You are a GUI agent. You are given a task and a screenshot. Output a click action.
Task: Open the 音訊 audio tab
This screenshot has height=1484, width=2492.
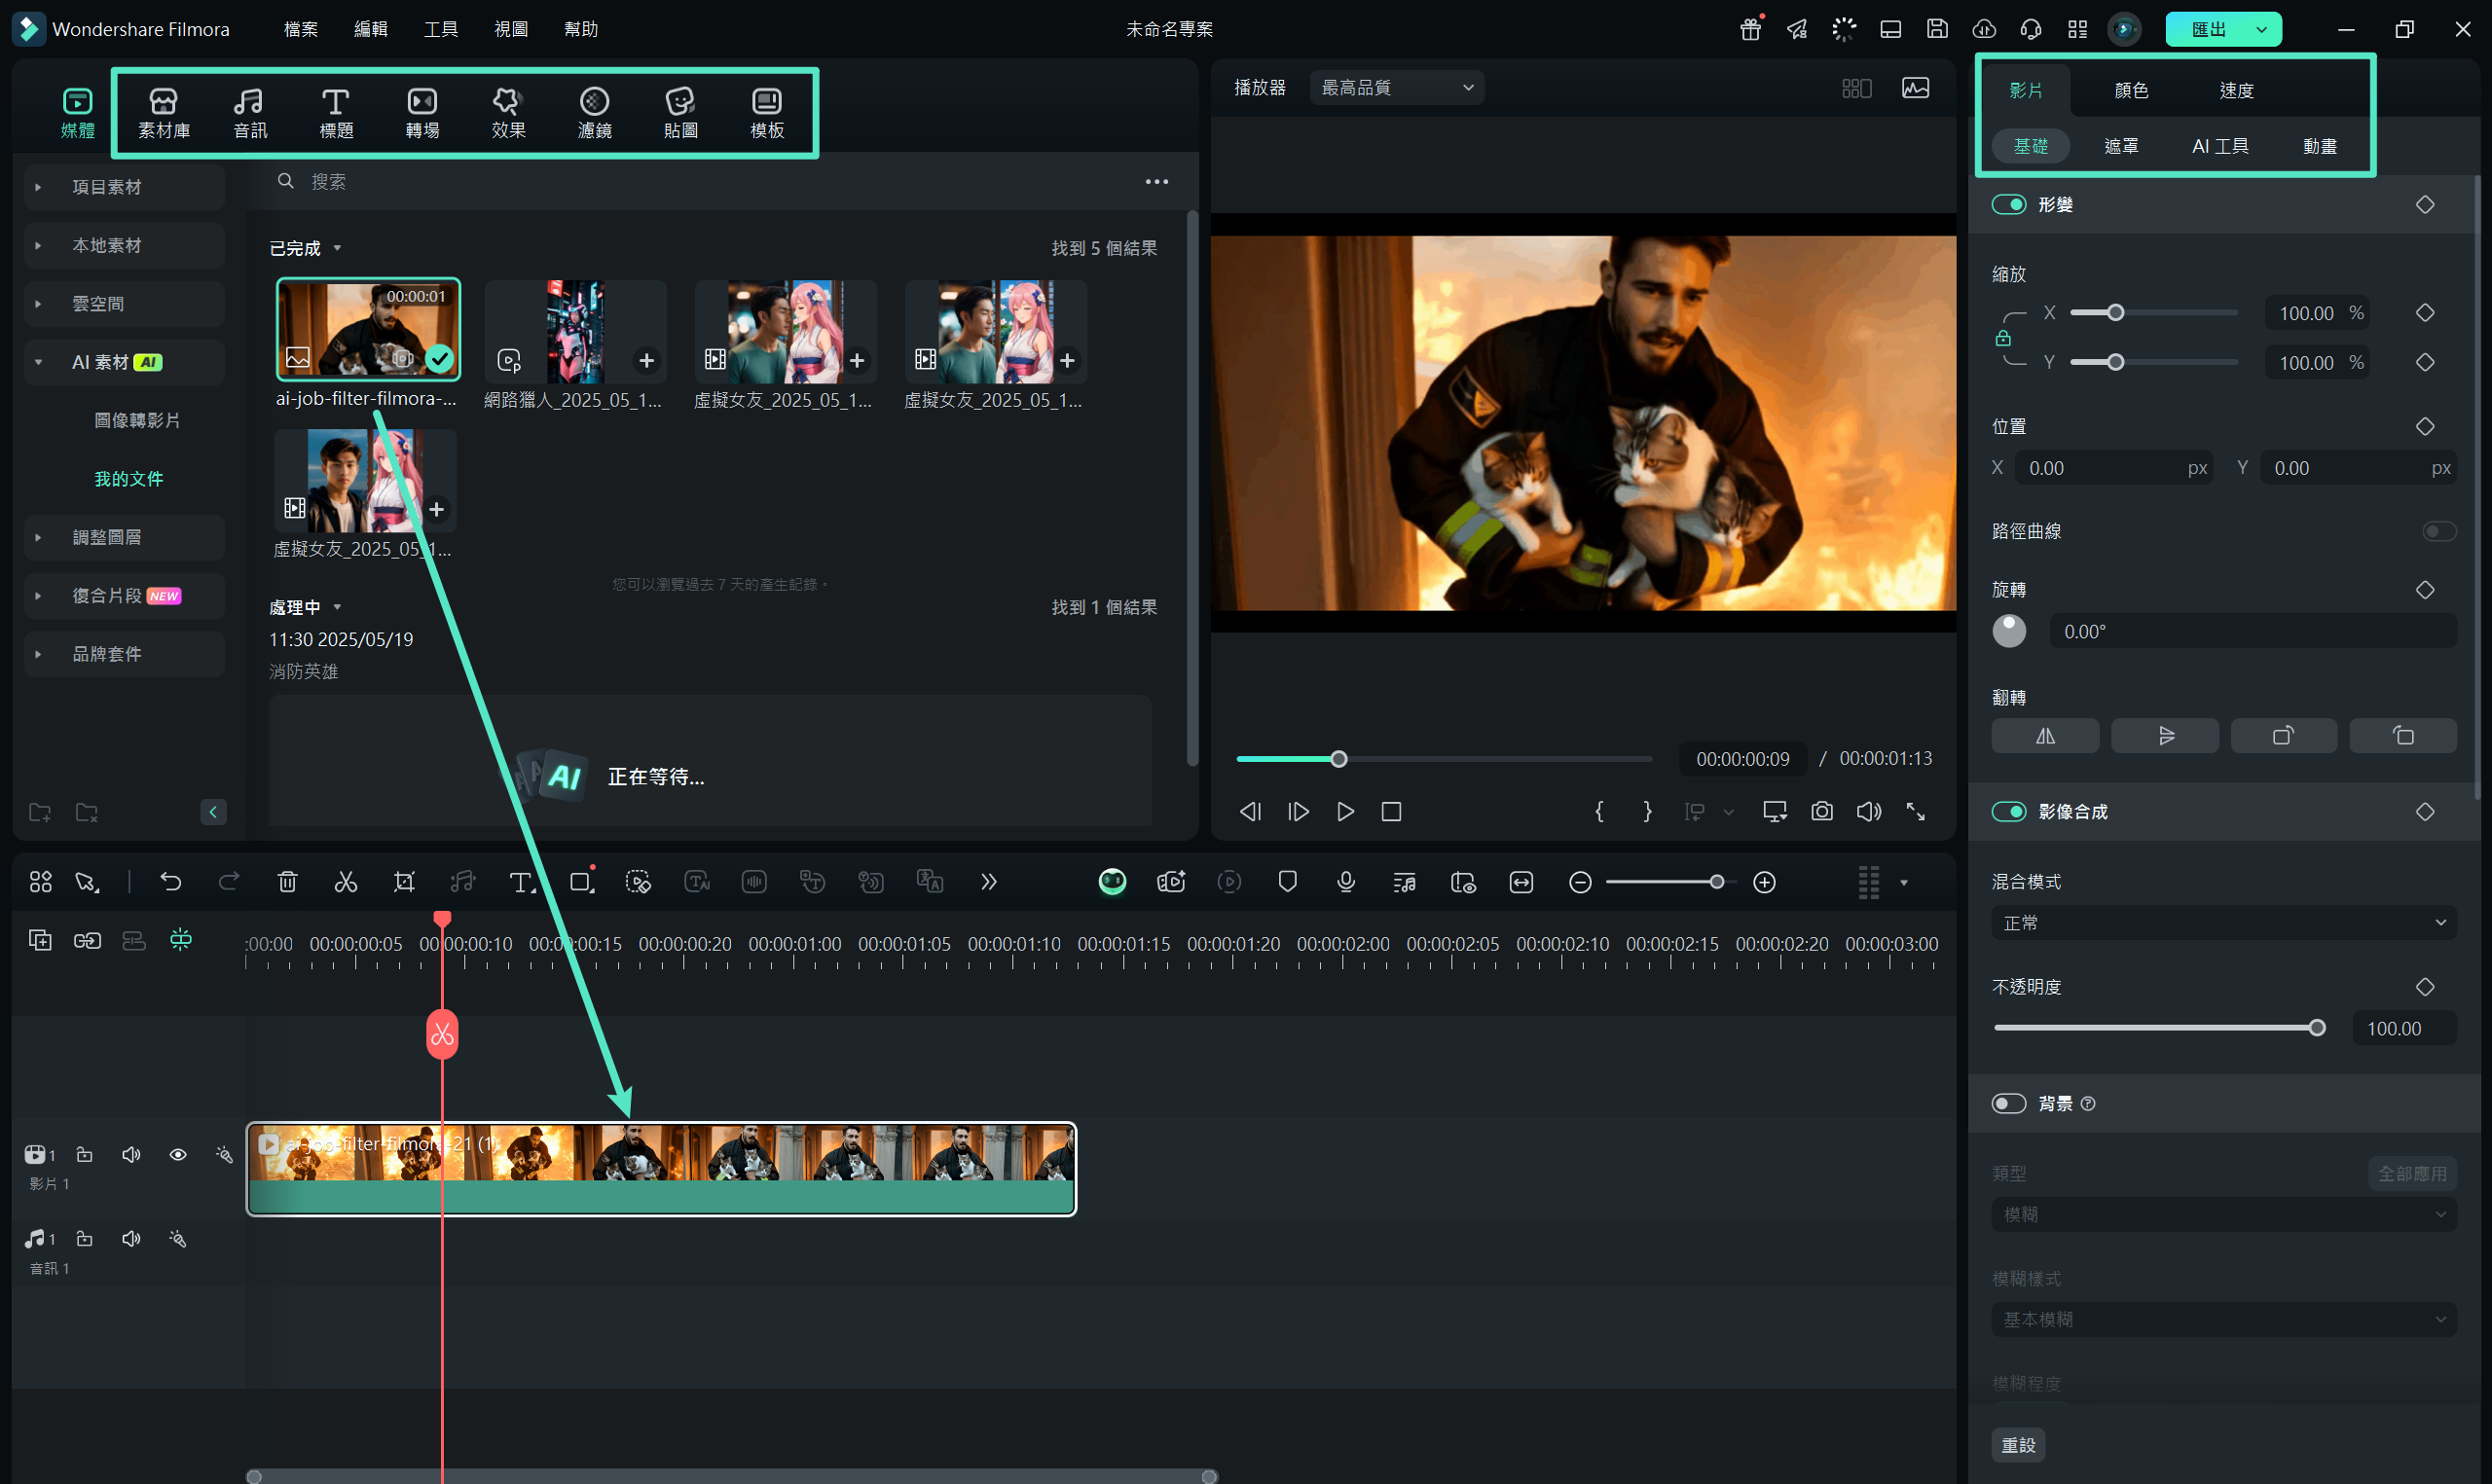coord(250,113)
